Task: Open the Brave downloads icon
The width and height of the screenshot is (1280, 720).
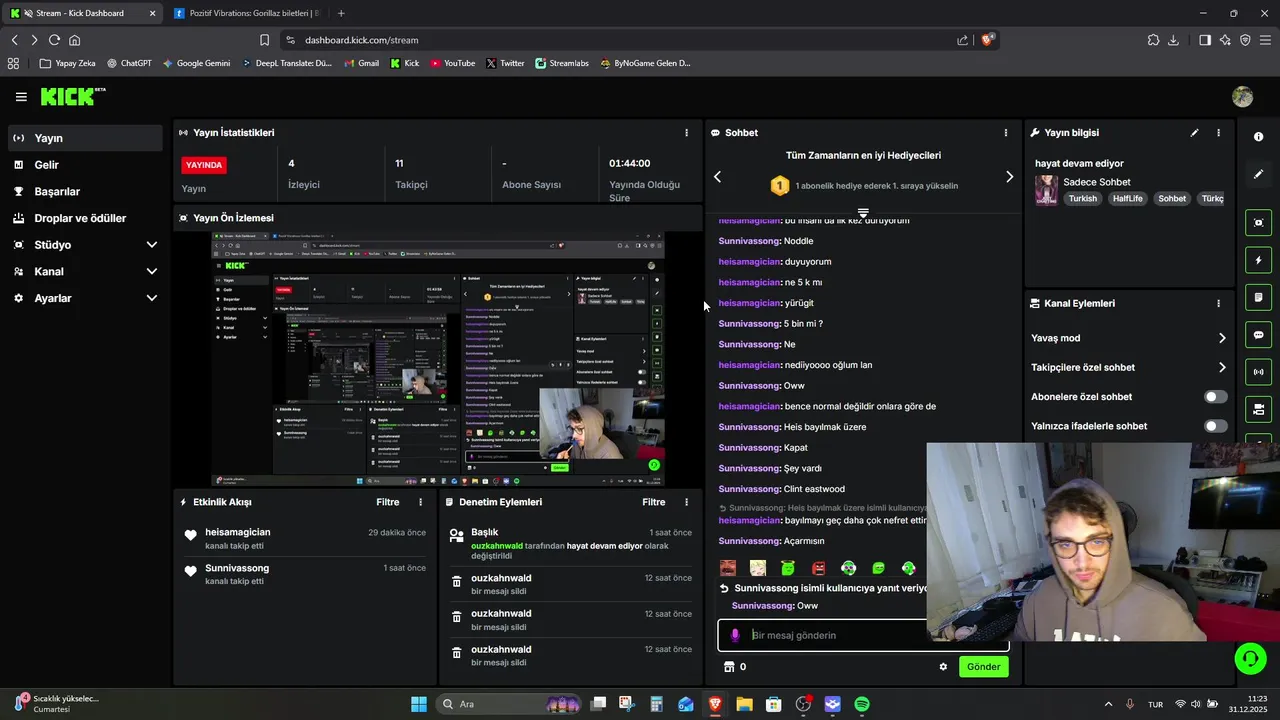Action: 1174,40
